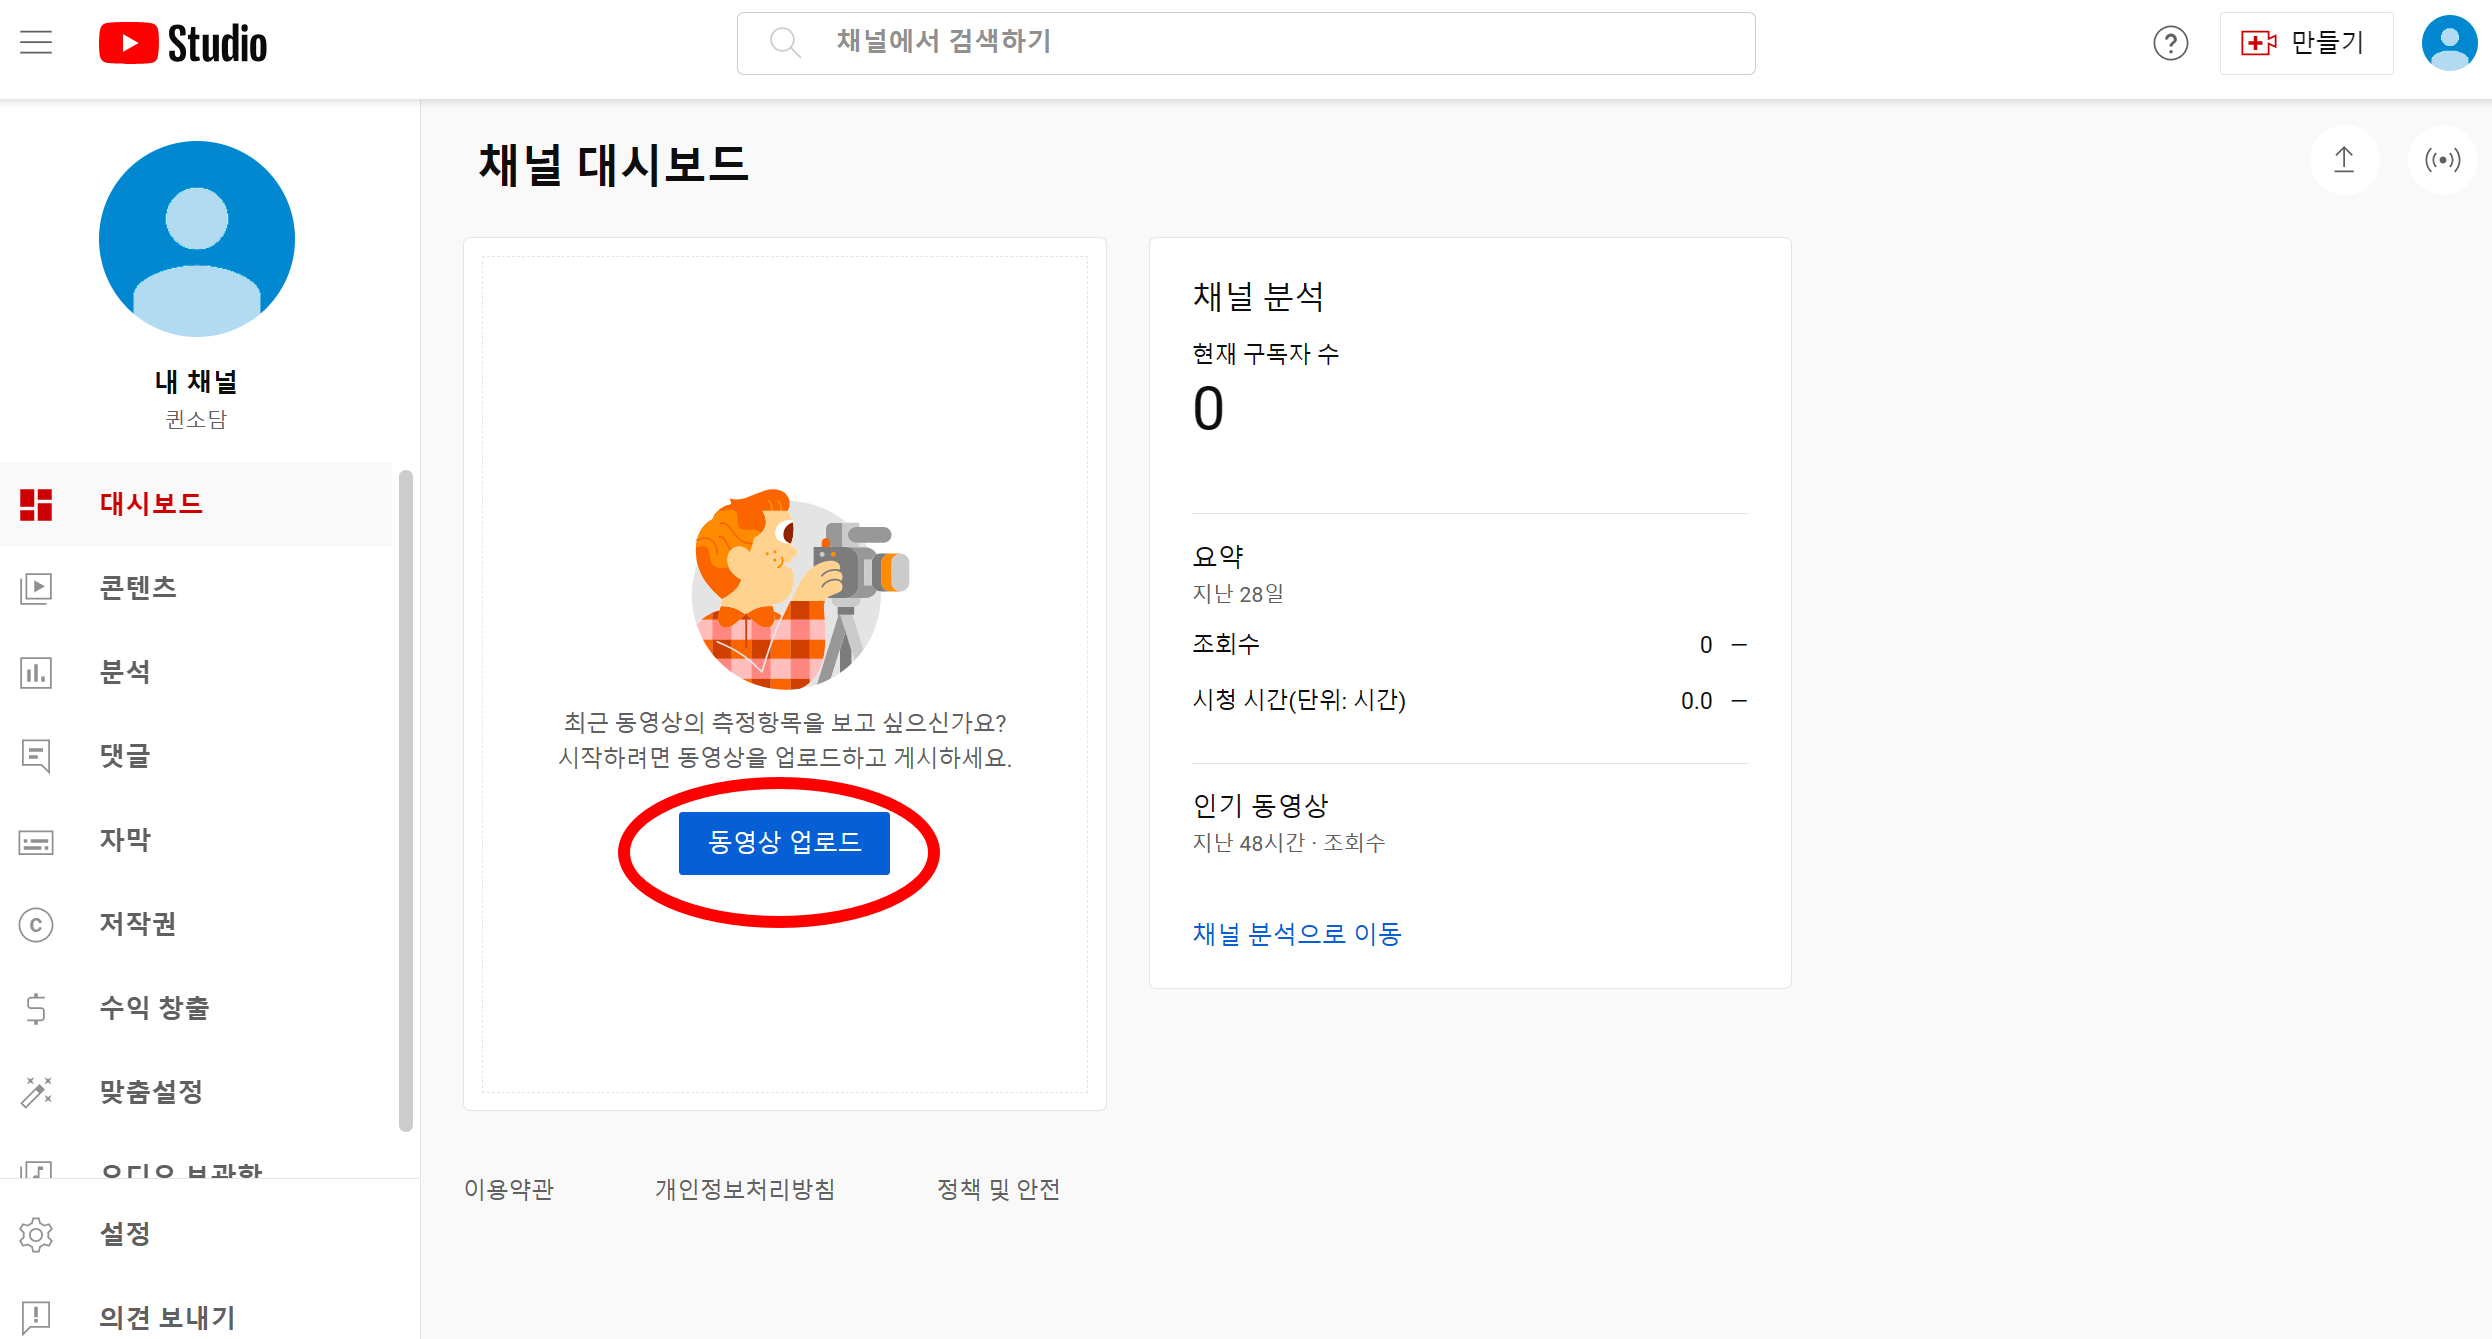Click the large channel profile picture

pyautogui.click(x=197, y=239)
